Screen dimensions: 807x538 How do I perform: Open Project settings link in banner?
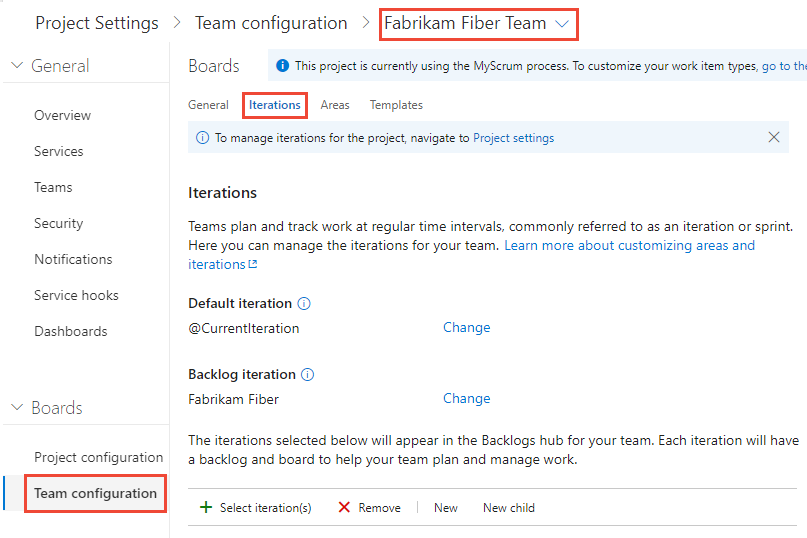tap(514, 138)
